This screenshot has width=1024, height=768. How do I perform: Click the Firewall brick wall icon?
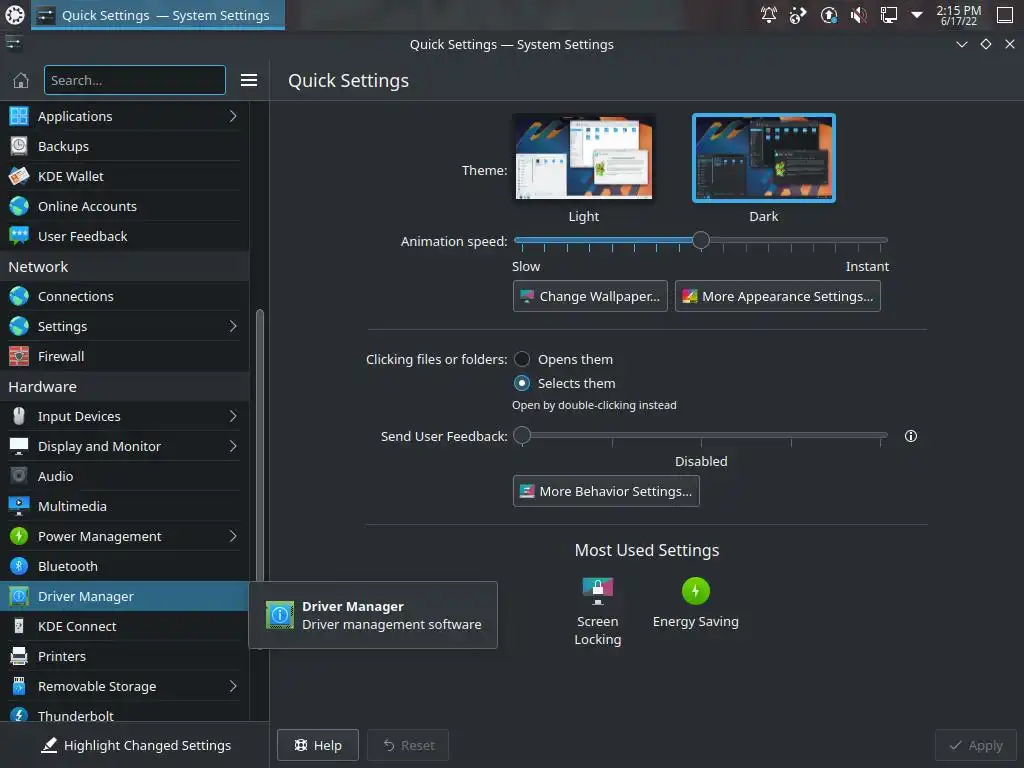19,357
